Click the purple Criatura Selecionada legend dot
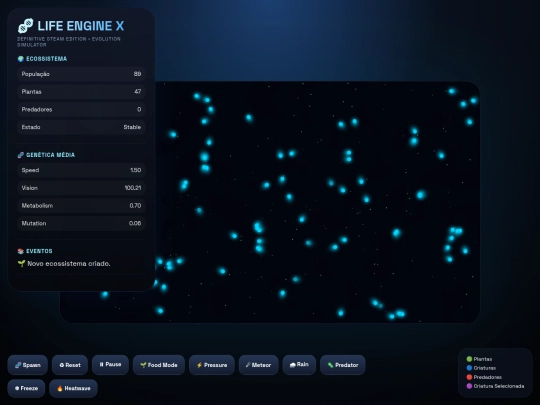 tap(469, 386)
